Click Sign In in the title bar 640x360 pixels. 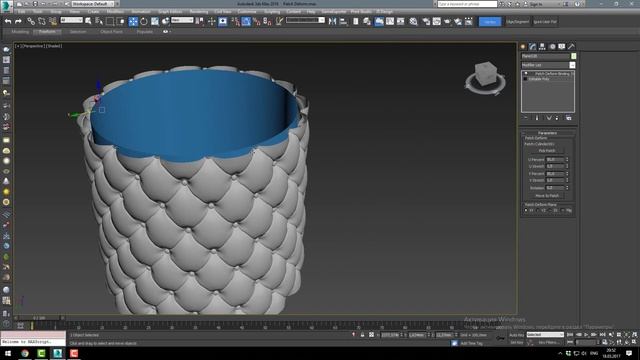pyautogui.click(x=536, y=4)
